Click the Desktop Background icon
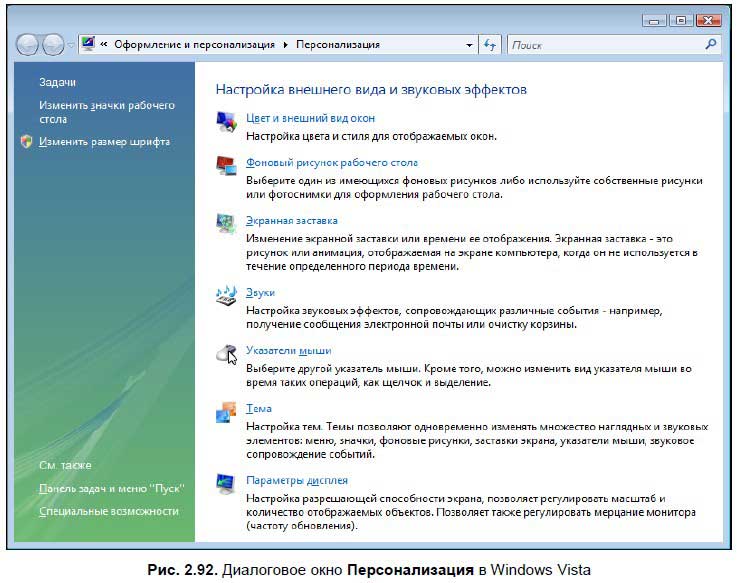739x583 pixels. pos(227,166)
